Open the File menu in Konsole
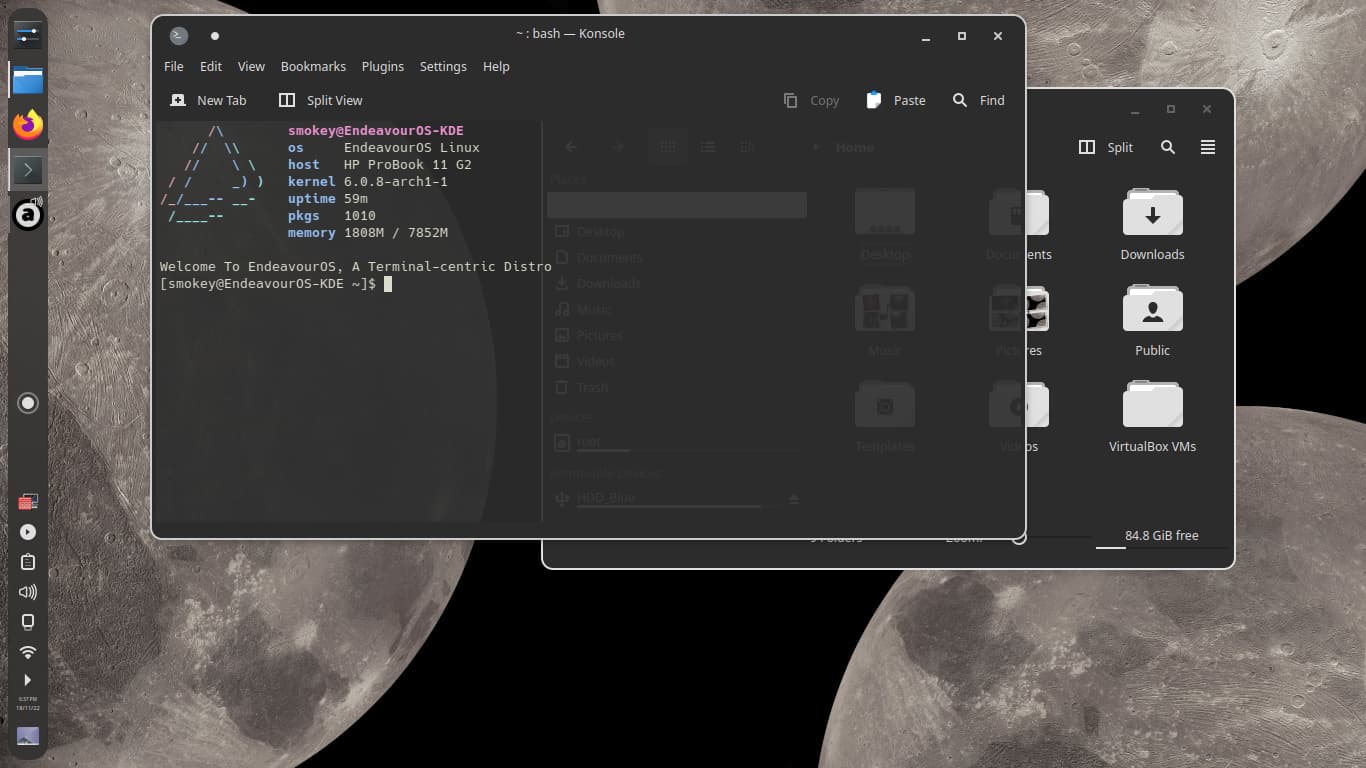 174,67
